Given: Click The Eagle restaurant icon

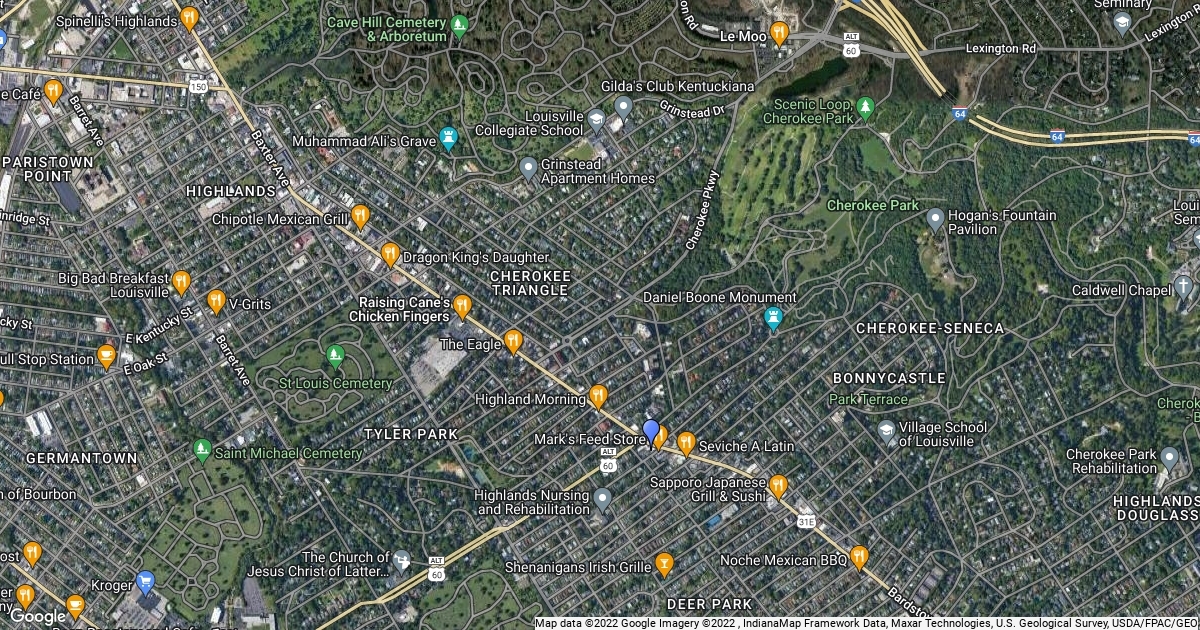Looking at the screenshot, I should click(513, 342).
